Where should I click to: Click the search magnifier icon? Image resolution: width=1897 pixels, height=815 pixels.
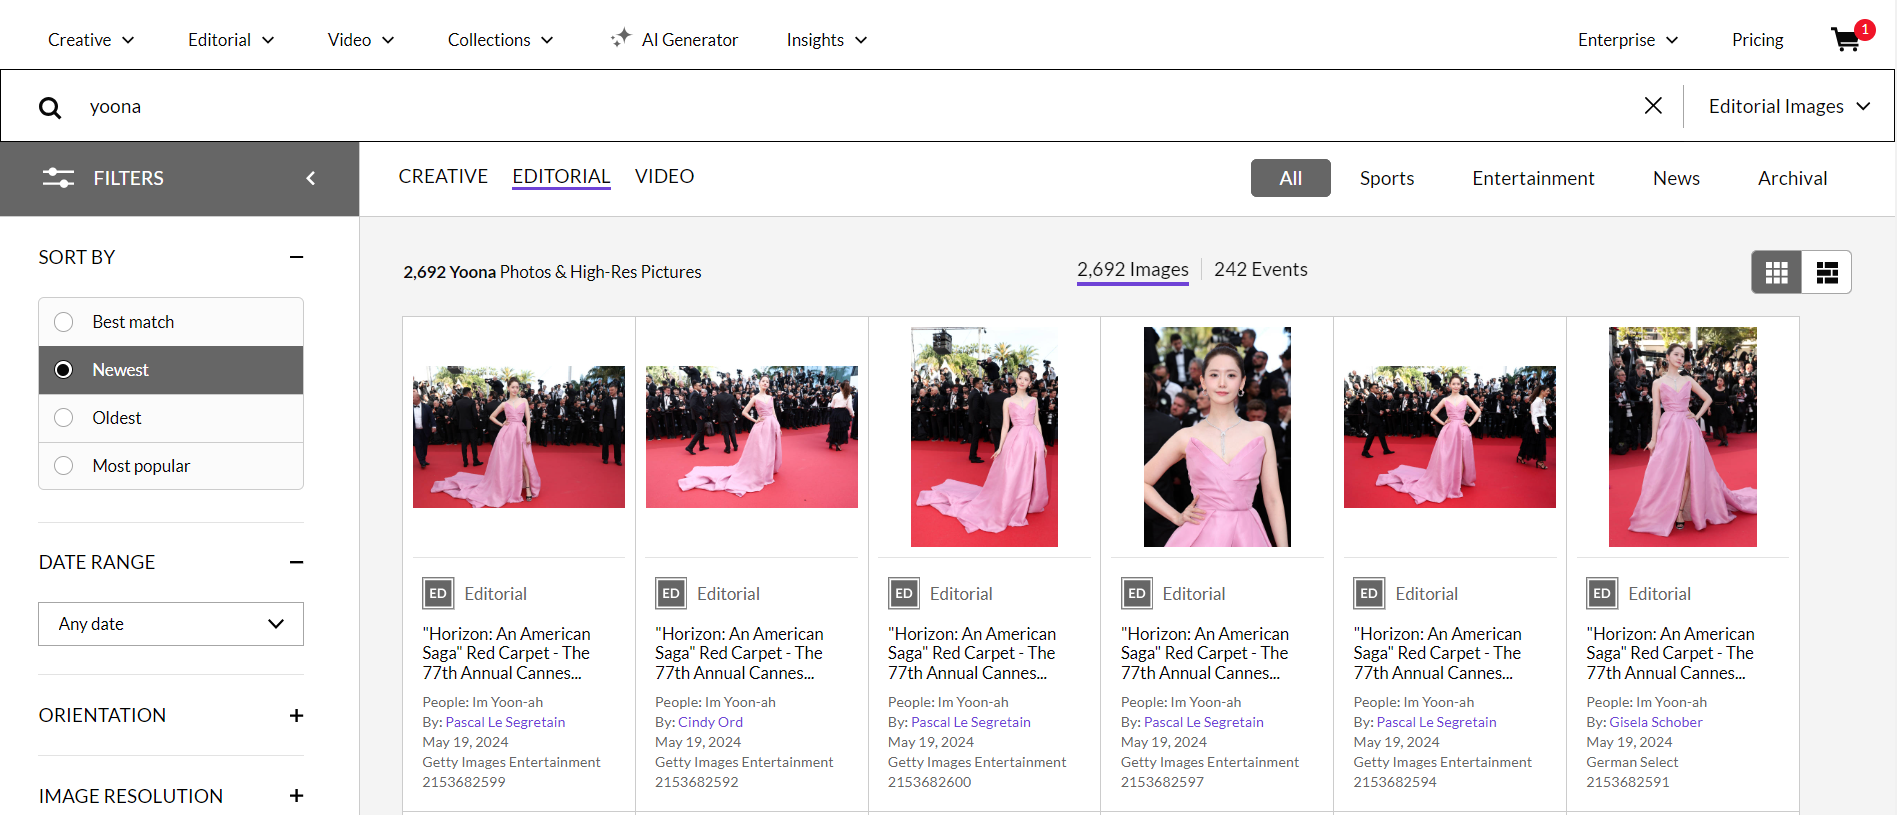(x=50, y=107)
